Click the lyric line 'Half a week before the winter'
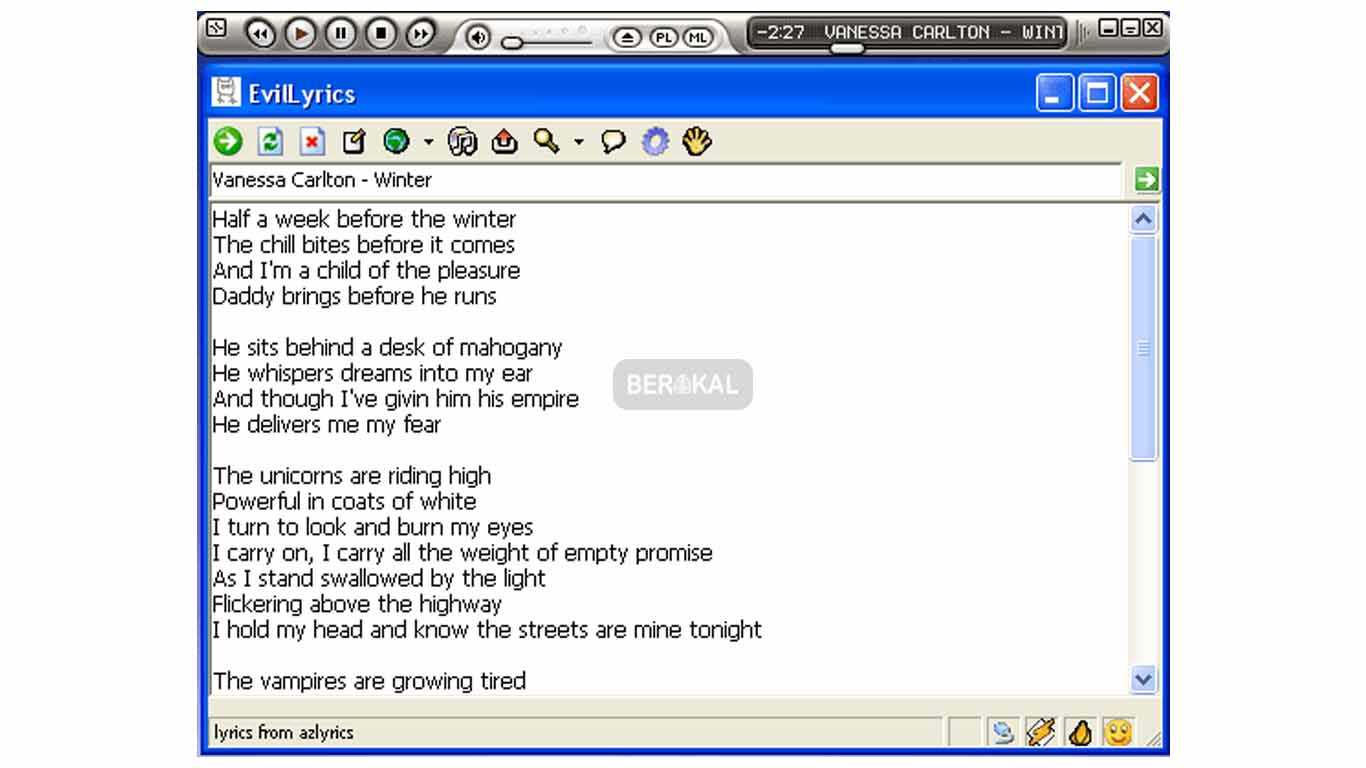 (364, 219)
